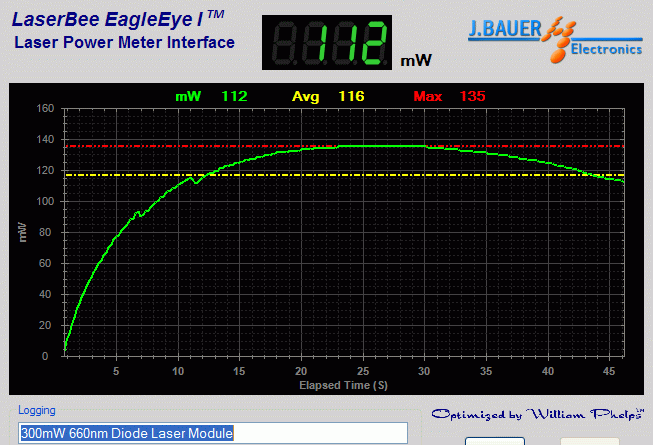Screen dimensions: 653x445
Task: Click the 160 tick on the y-axis
Action: (45, 108)
